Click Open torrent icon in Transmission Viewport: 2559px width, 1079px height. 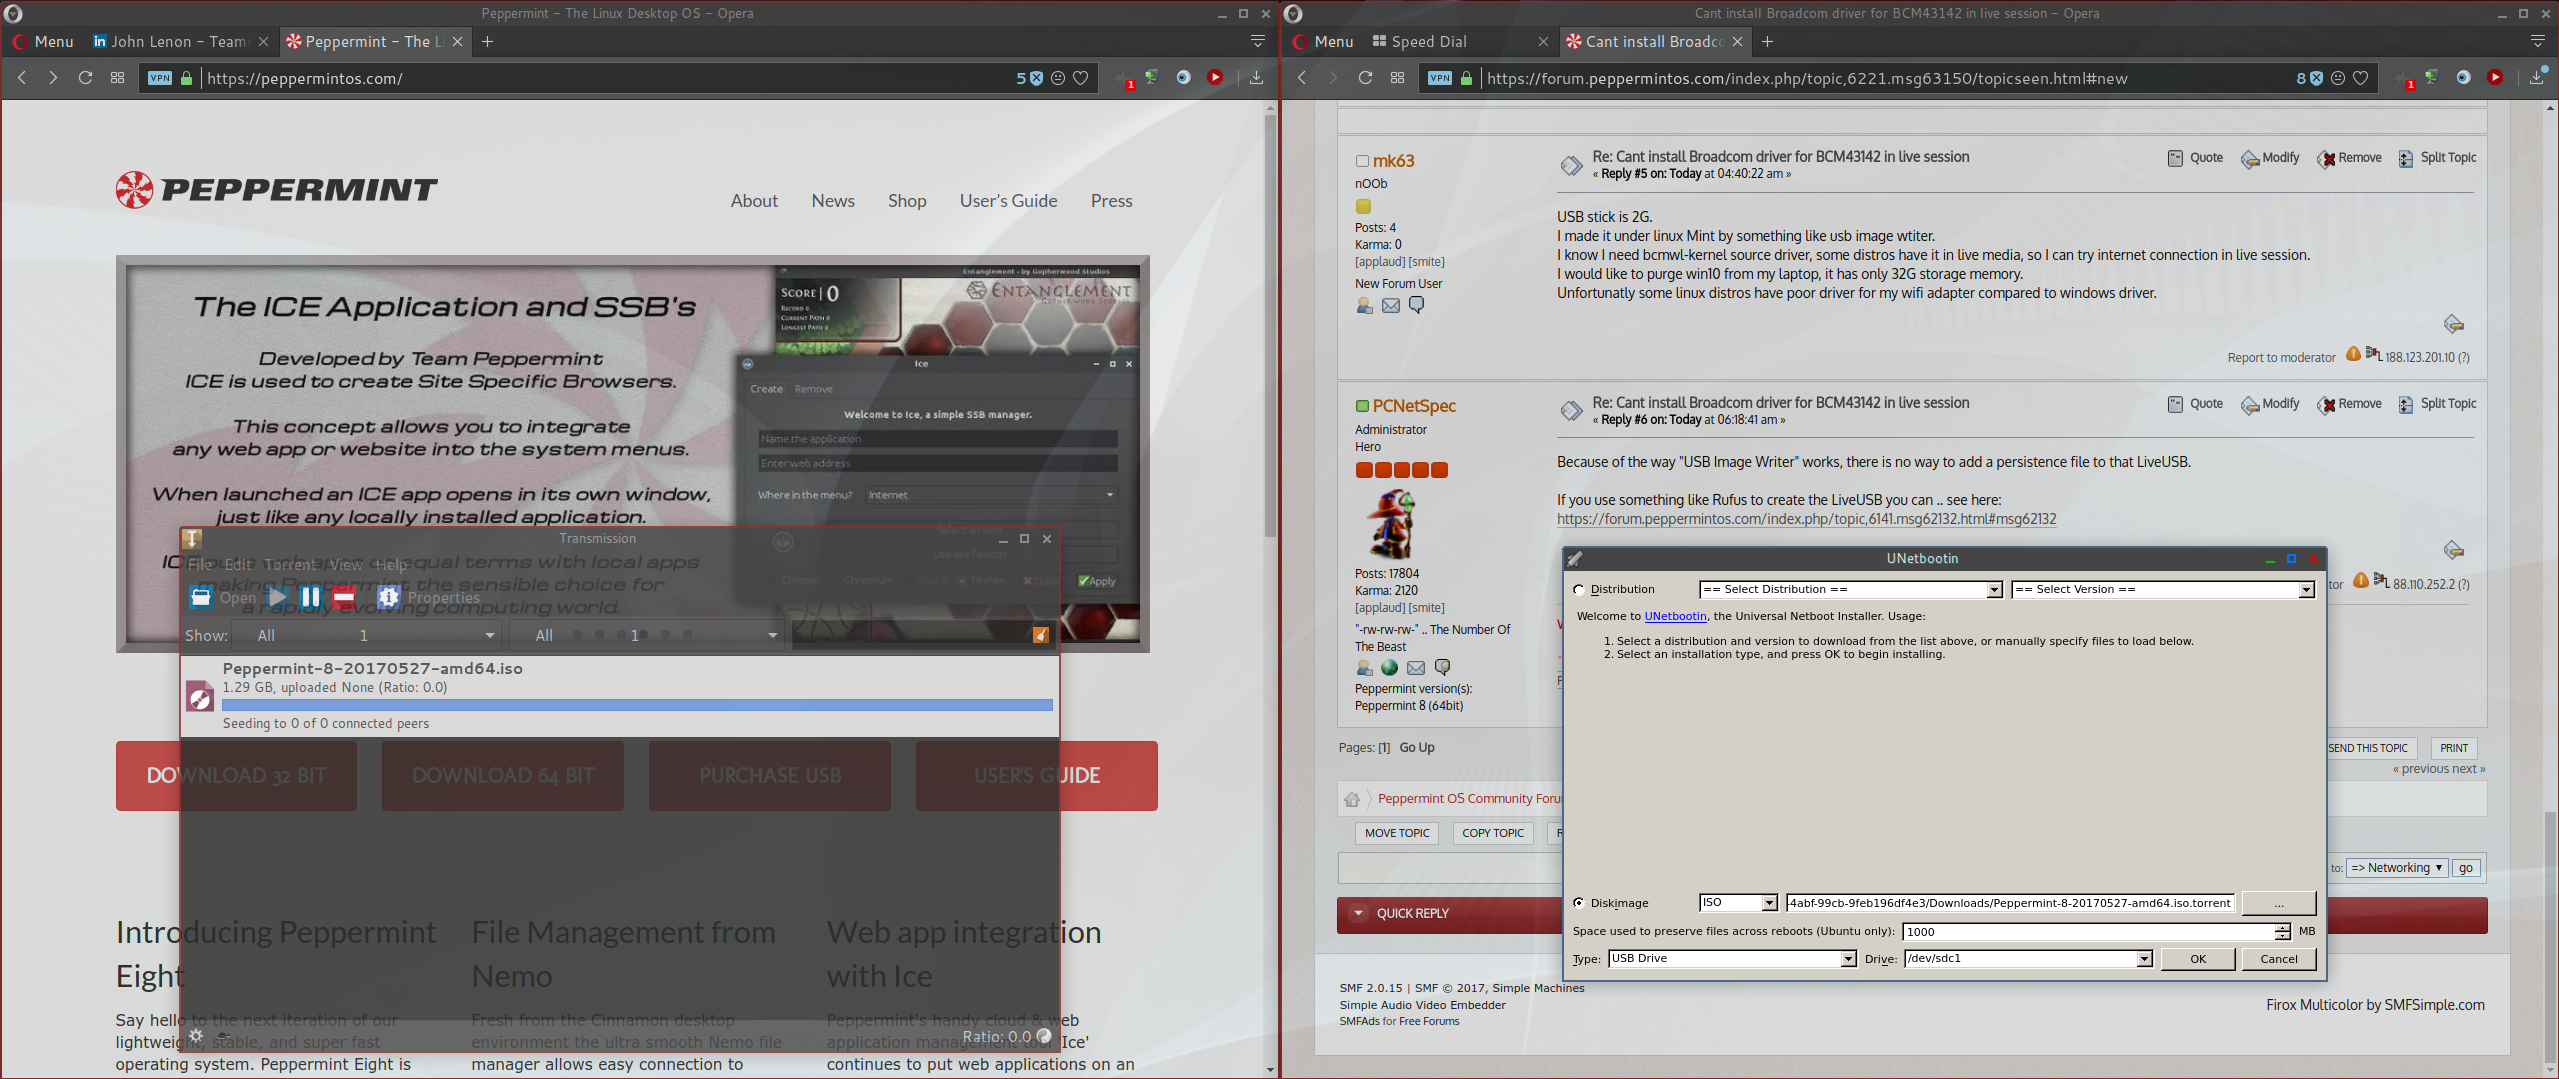click(x=201, y=597)
